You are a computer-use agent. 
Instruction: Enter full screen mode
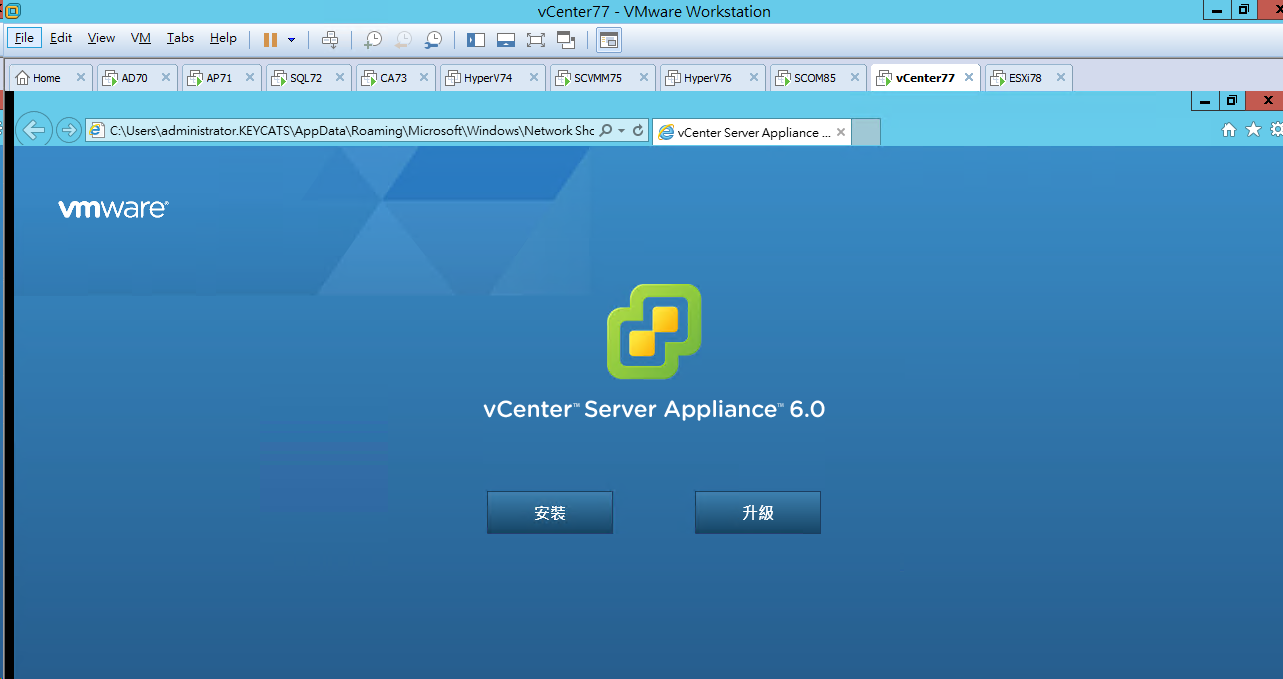point(536,40)
